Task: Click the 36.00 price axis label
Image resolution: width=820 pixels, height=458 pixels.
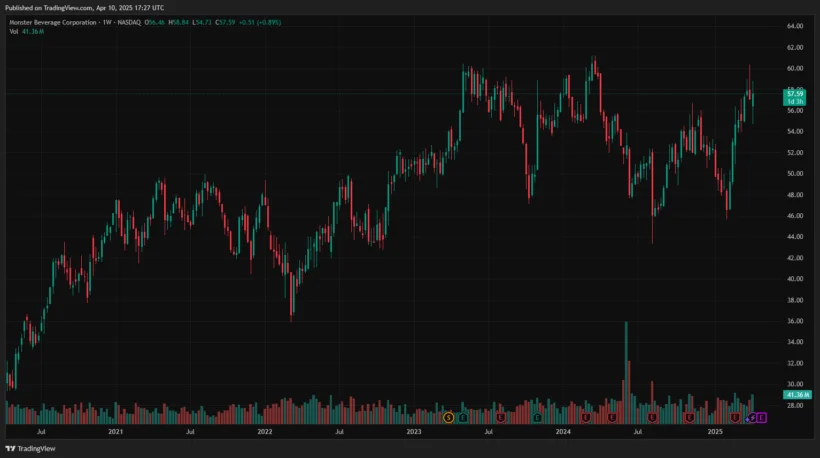Action: [795, 321]
